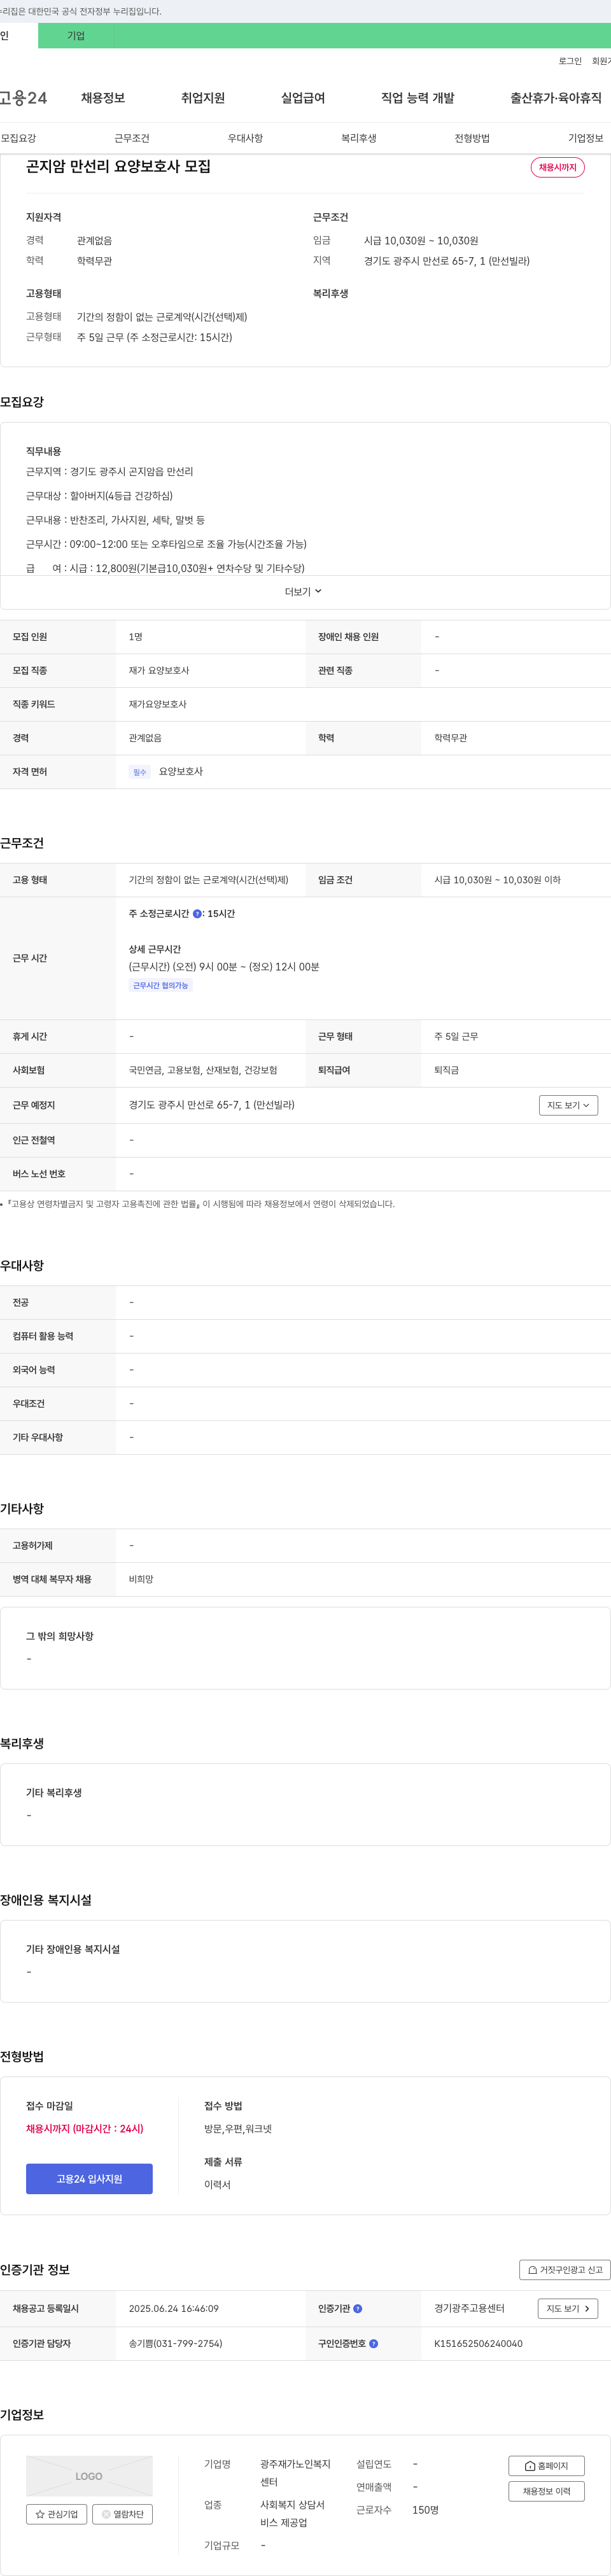Image resolution: width=611 pixels, height=2576 pixels.
Task: Select the 기업 tab at top
Action: (76, 36)
